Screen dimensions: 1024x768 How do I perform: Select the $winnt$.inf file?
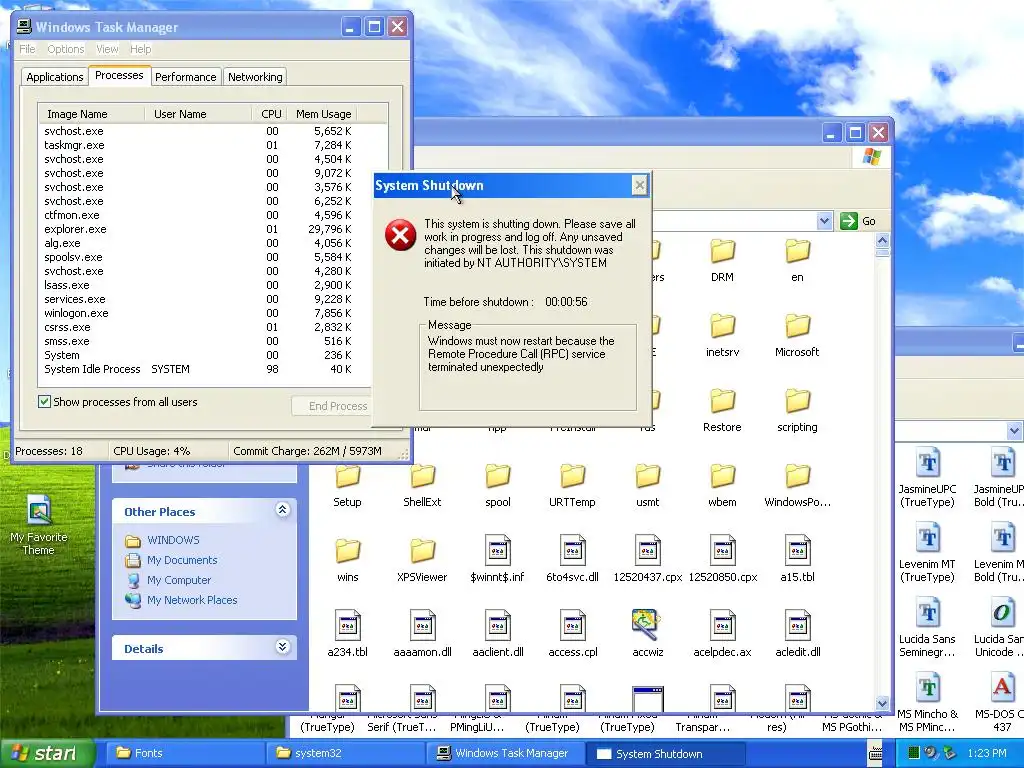click(498, 560)
